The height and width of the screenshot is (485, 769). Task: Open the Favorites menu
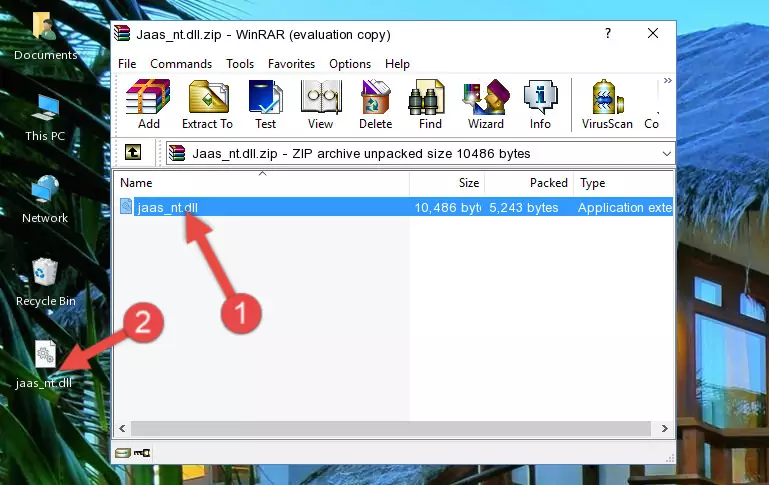(x=291, y=64)
